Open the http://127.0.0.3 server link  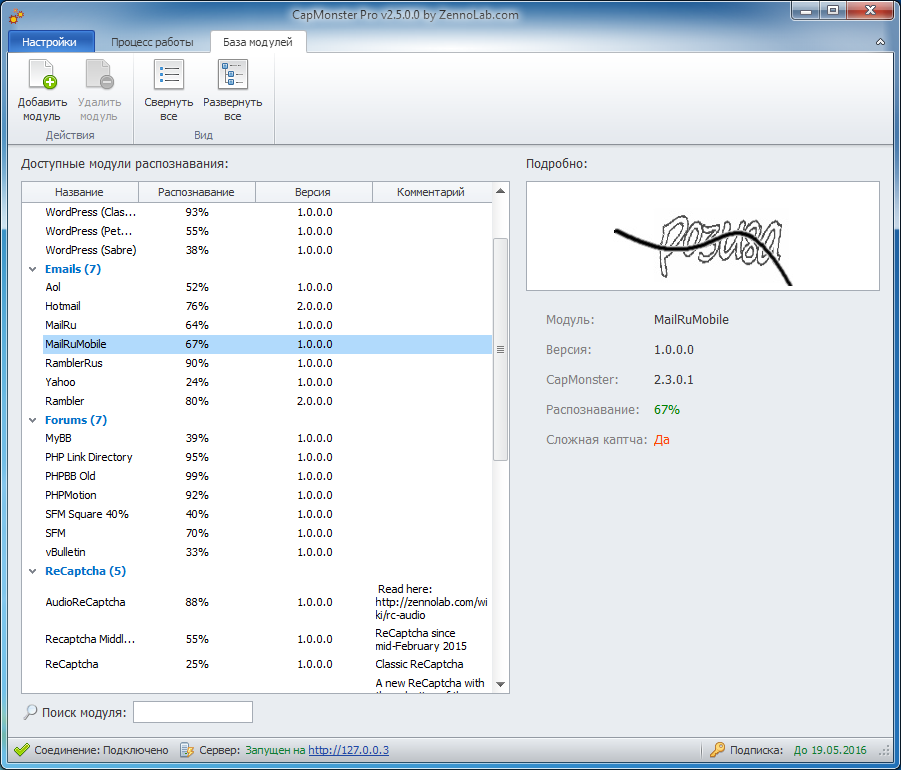[348, 750]
